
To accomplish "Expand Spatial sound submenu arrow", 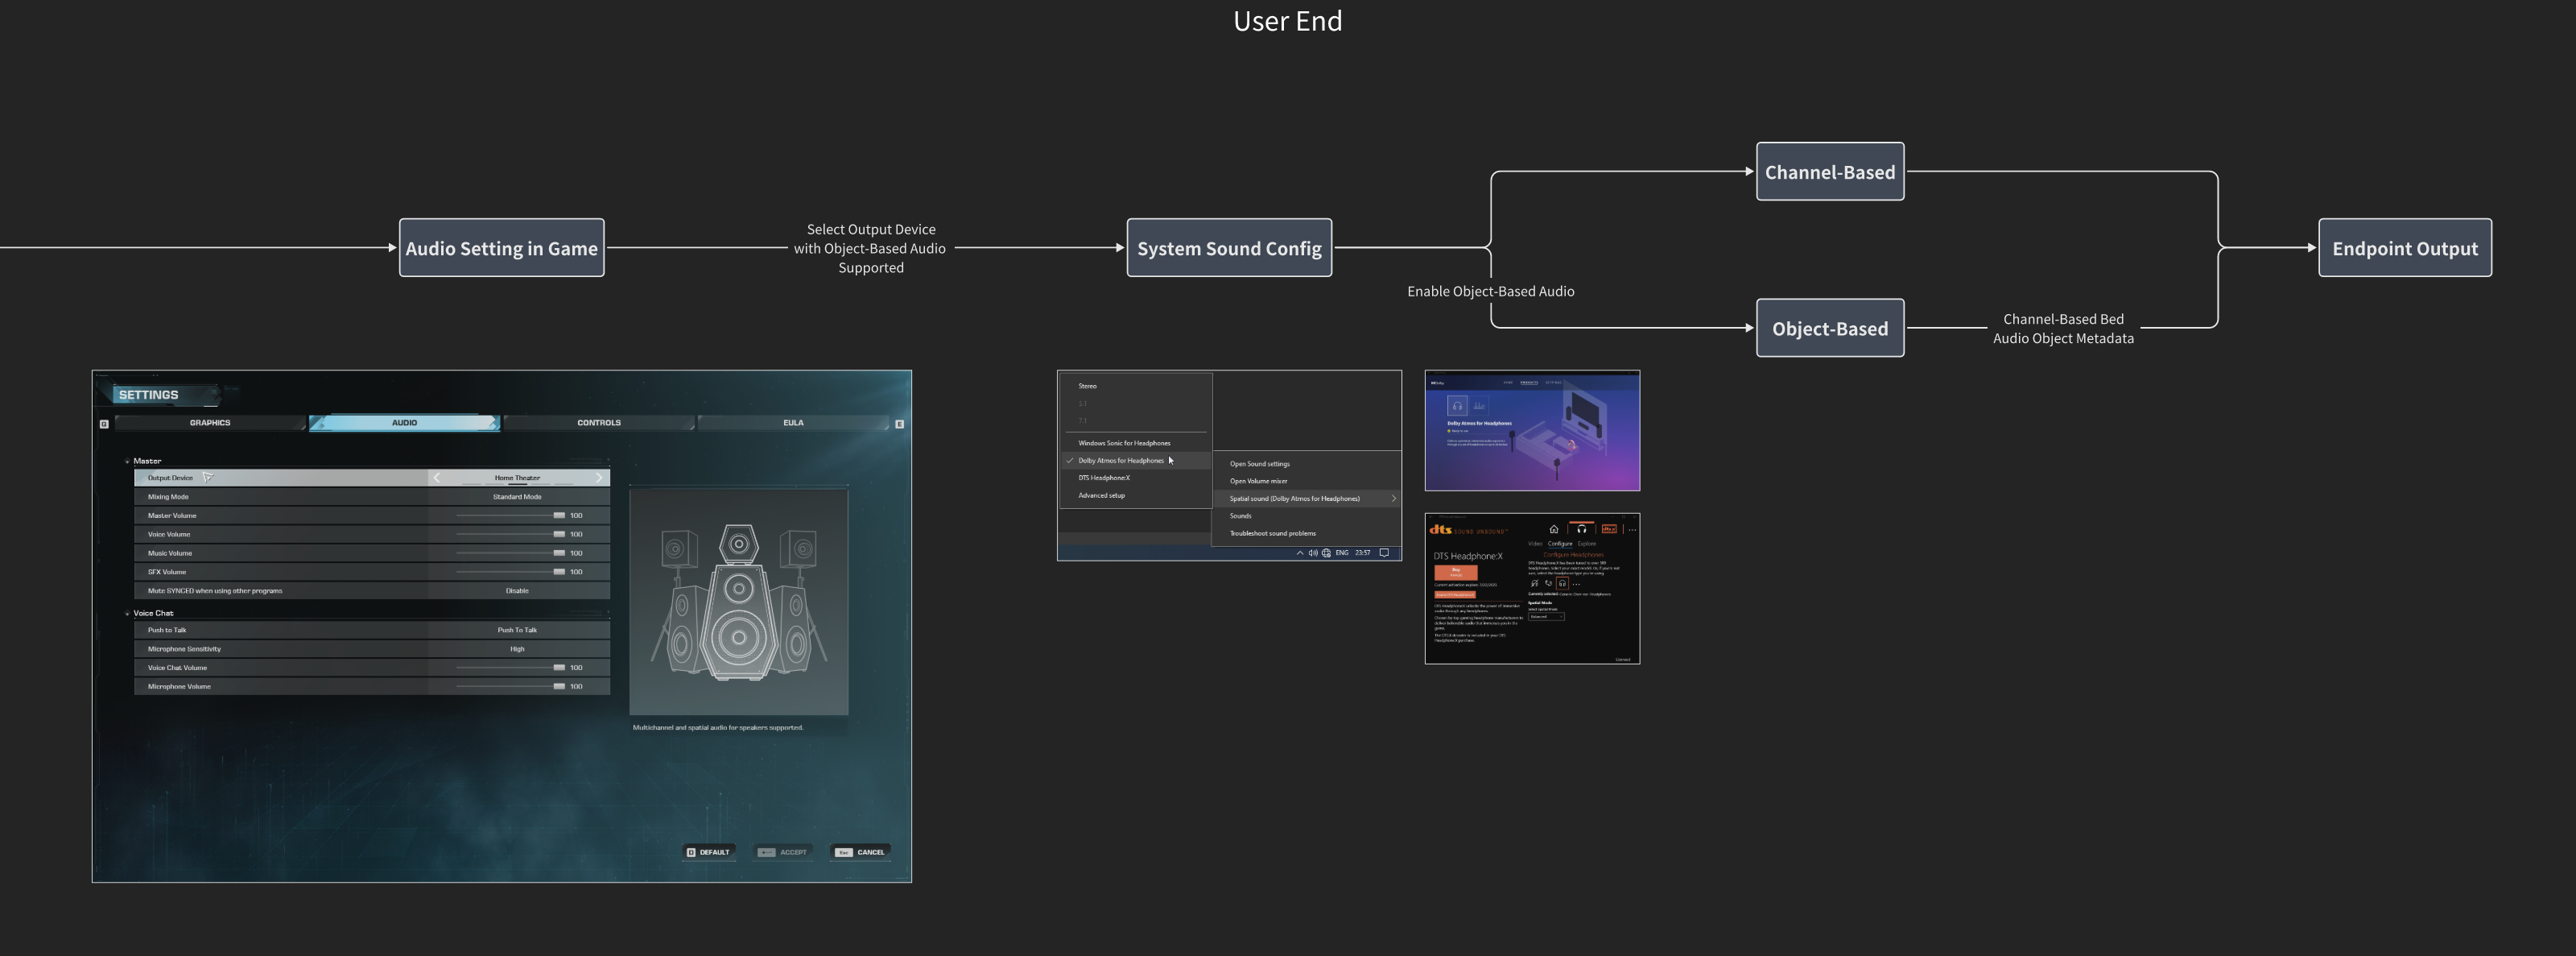I will tap(1393, 499).
